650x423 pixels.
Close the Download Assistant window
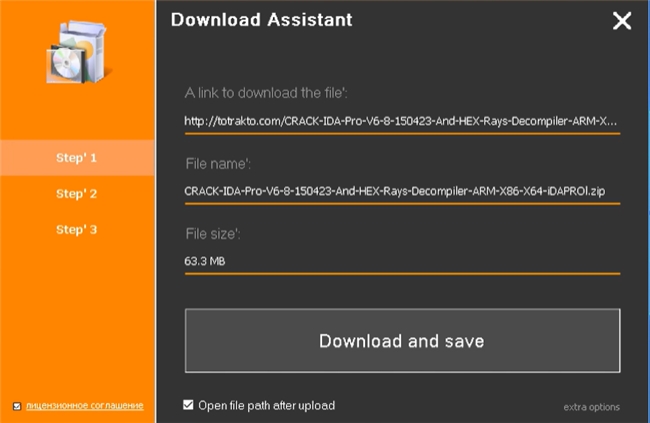pyautogui.click(x=622, y=21)
